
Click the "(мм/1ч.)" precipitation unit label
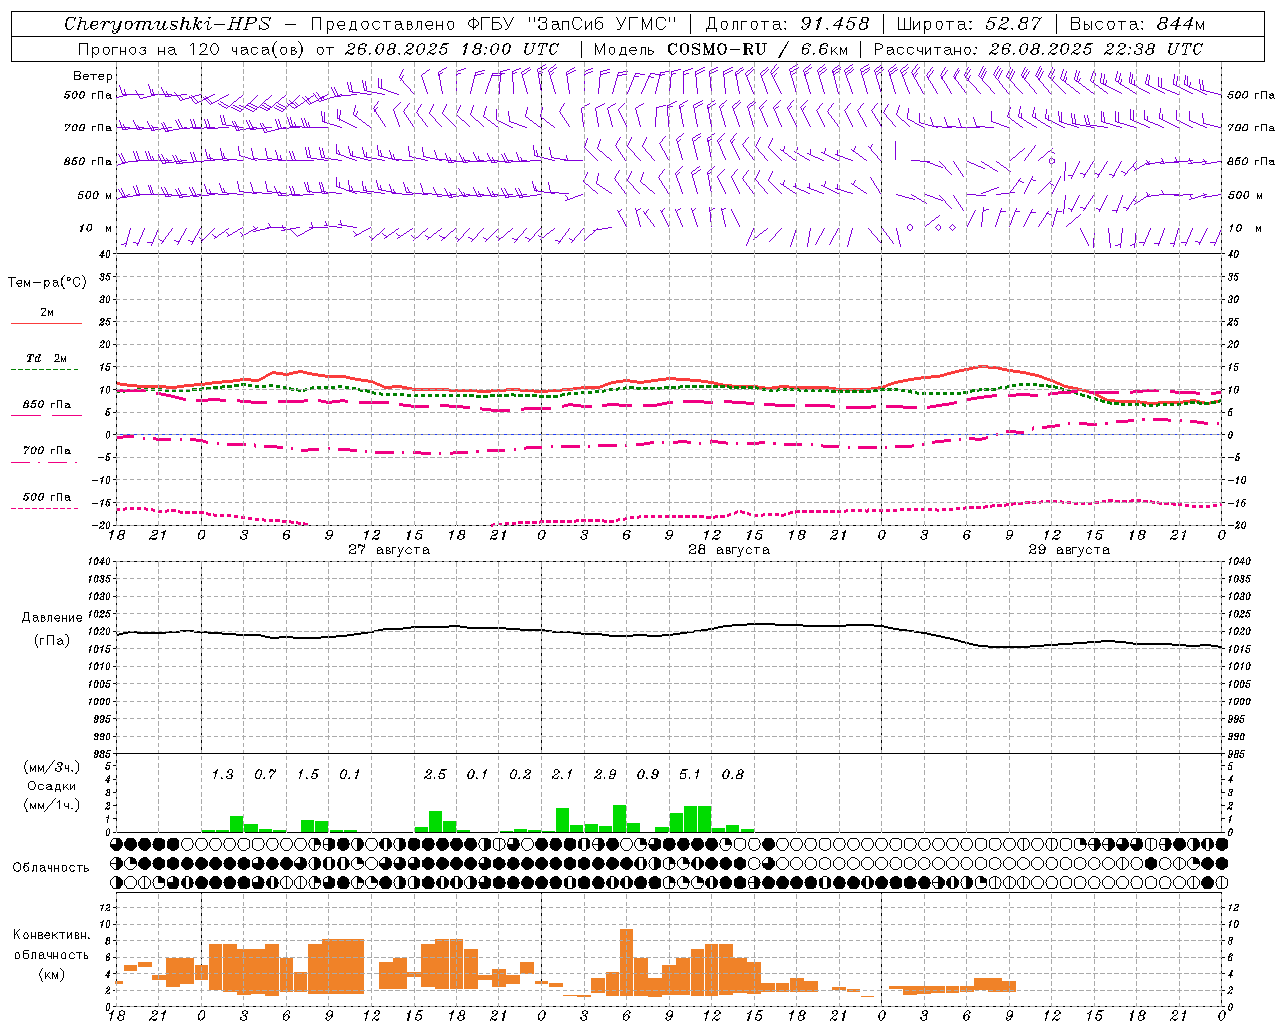51,805
